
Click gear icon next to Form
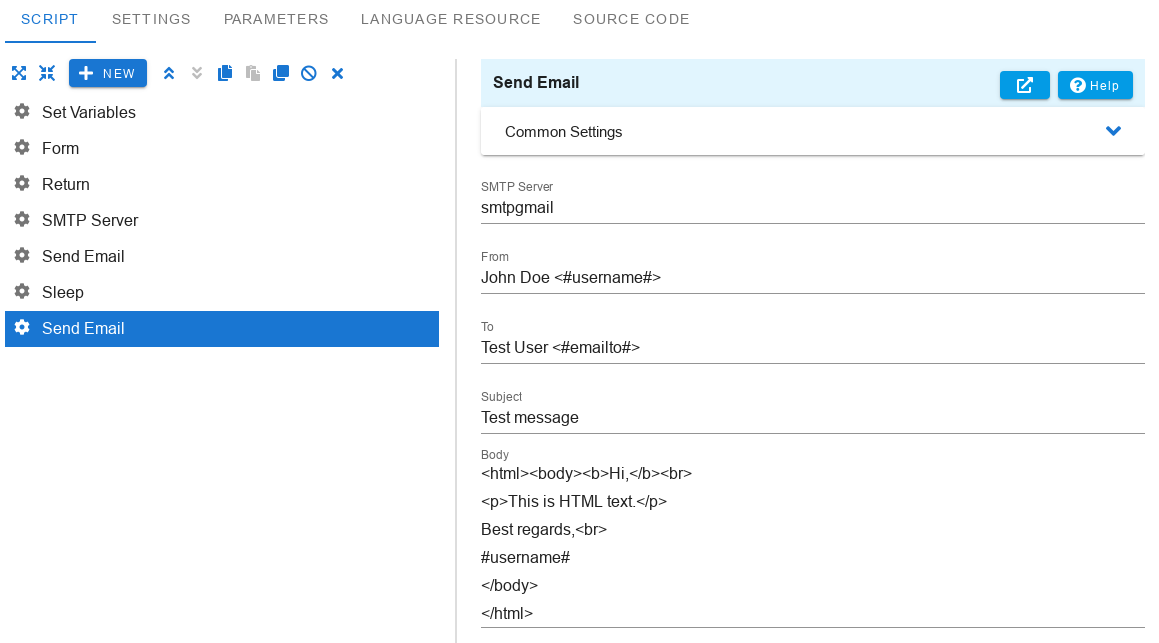click(x=22, y=148)
